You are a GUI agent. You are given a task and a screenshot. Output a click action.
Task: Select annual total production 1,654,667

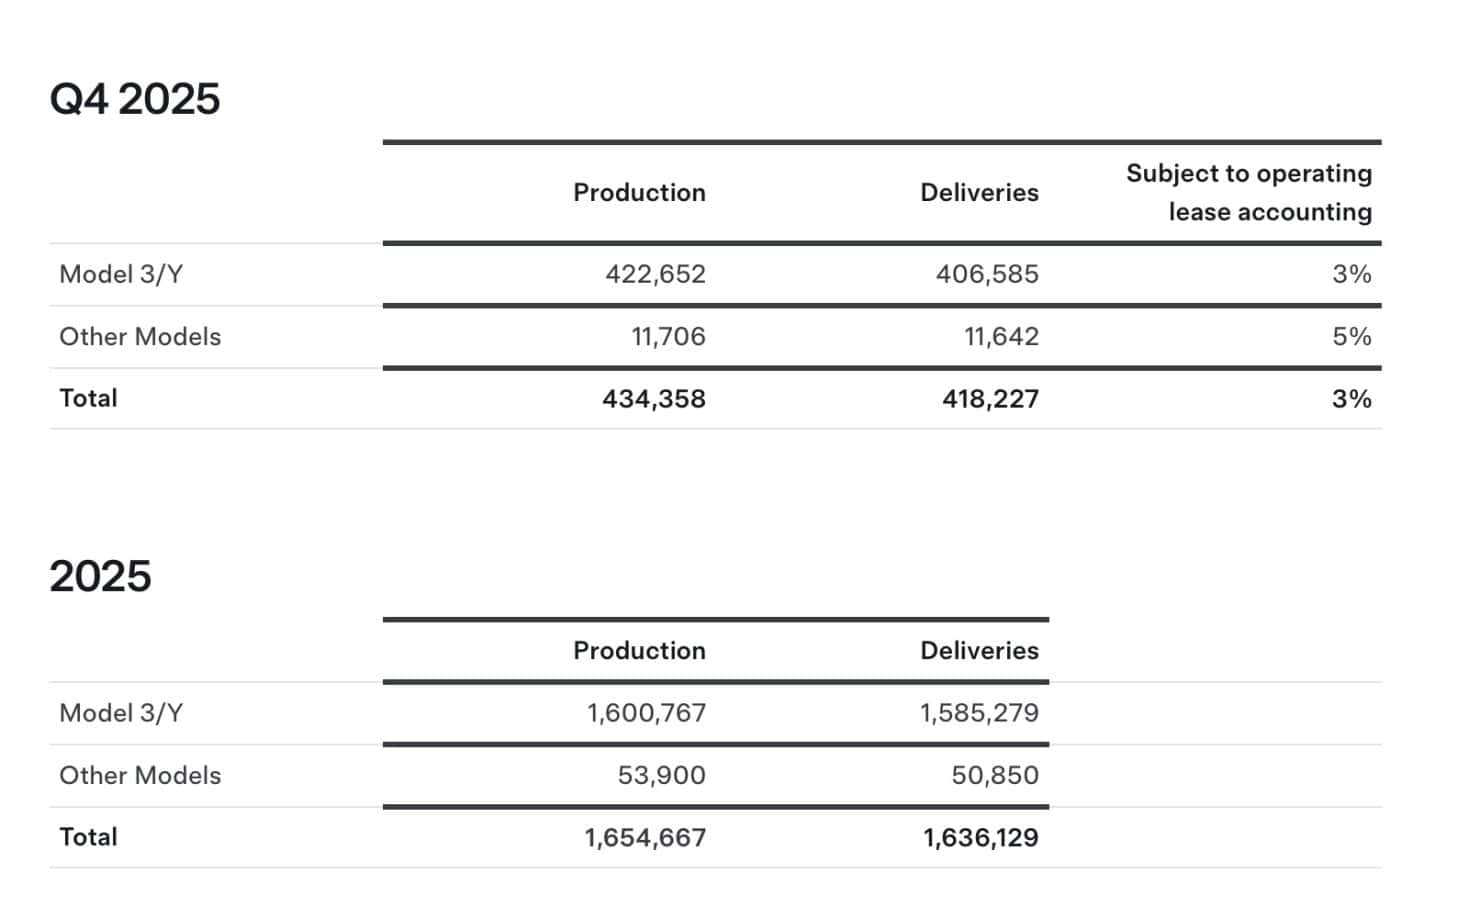[x=645, y=838]
